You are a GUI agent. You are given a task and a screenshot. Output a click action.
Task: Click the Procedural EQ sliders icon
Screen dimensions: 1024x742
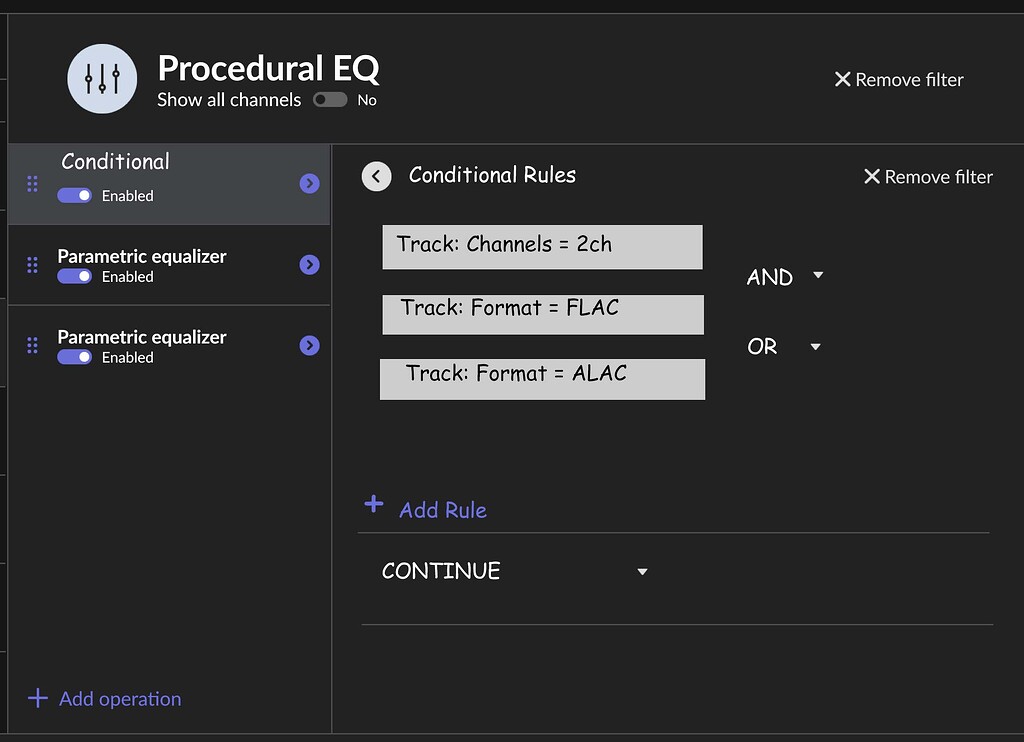pyautogui.click(x=101, y=78)
